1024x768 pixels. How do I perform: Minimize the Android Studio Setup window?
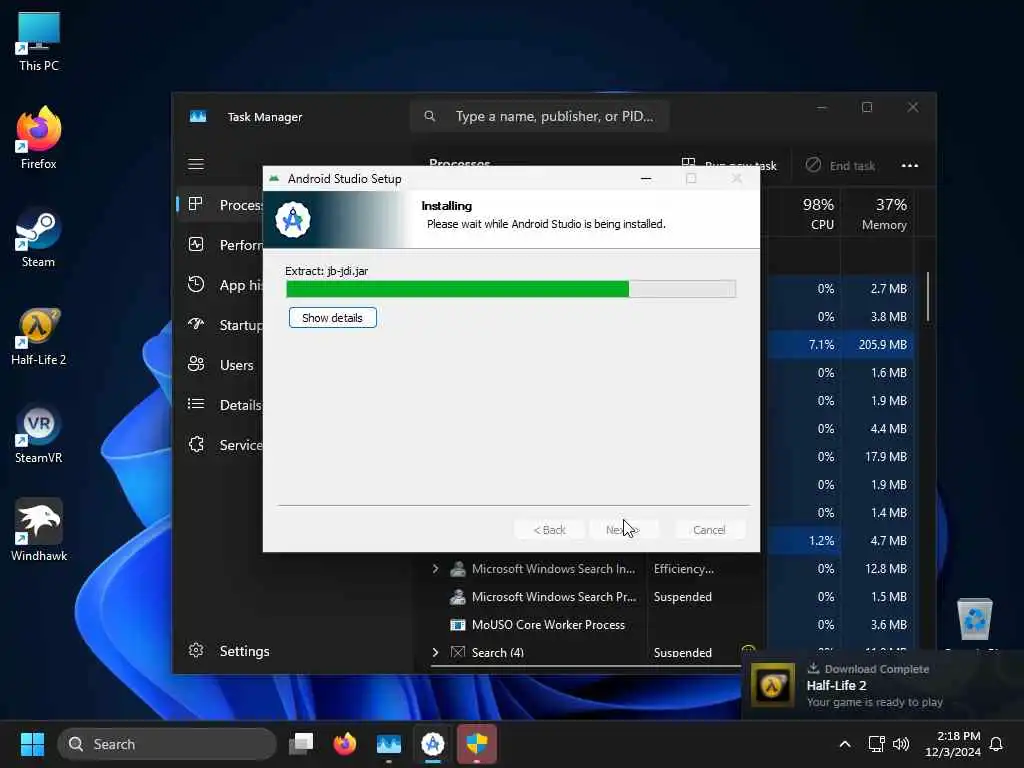click(646, 178)
